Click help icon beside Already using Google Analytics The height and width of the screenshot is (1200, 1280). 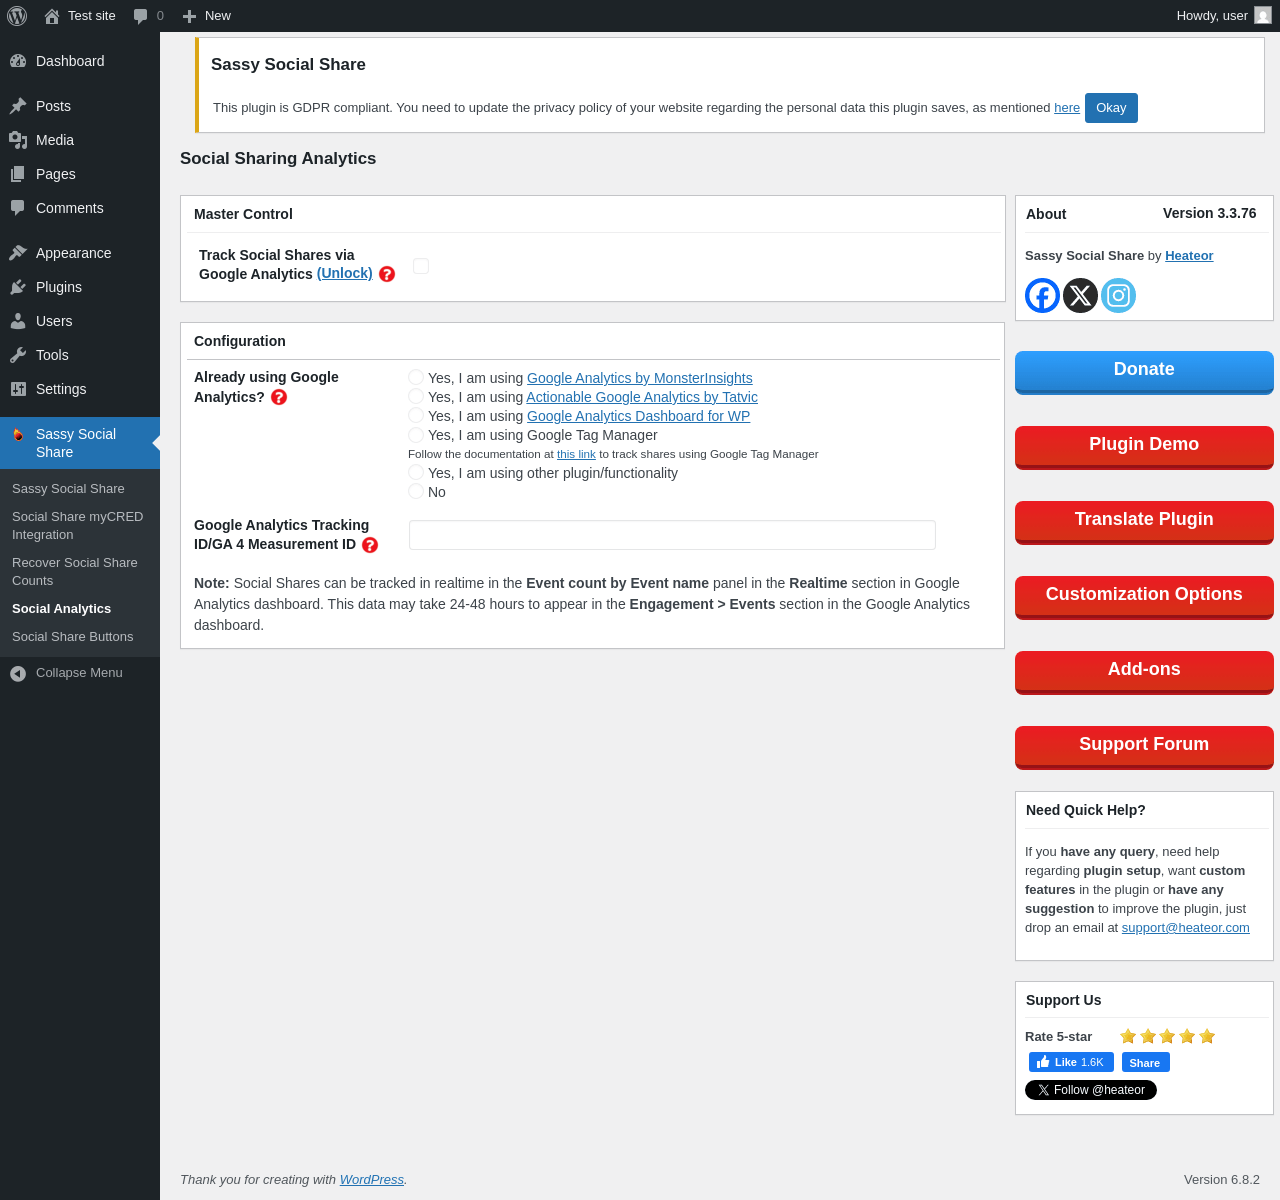(x=279, y=397)
